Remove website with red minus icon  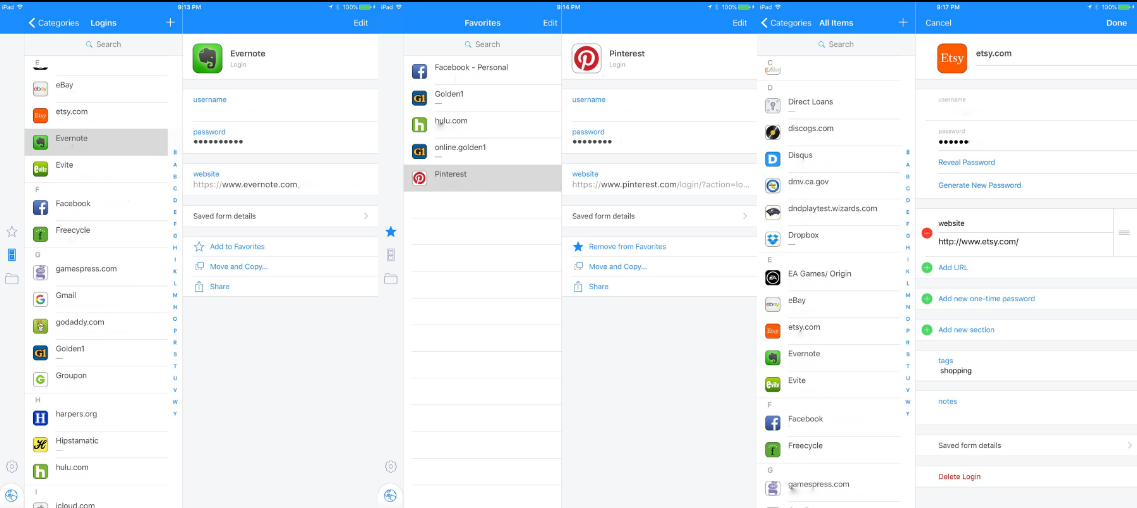point(927,233)
